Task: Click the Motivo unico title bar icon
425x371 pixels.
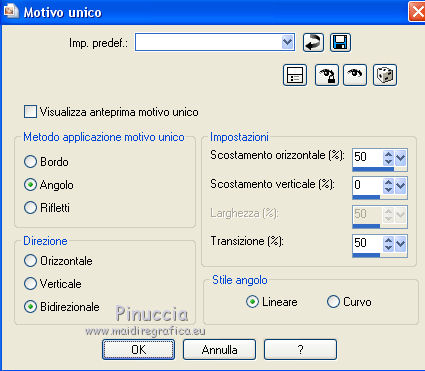Action: pyautogui.click(x=11, y=10)
